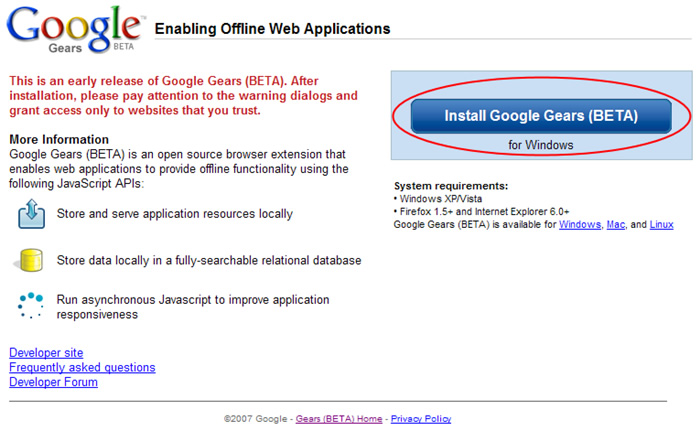Screen dimensions: 700x430
Task: Click the Google Gears BETA logo
Action: click(76, 29)
